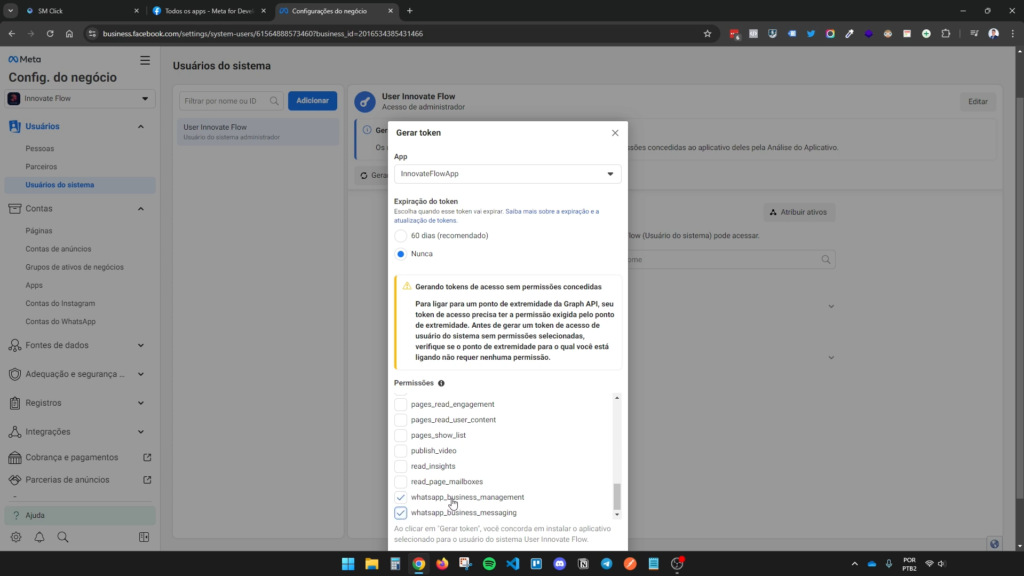Viewport: 1024px width, 576px height.
Task: Open Firefox from taskbar
Action: tap(442, 564)
